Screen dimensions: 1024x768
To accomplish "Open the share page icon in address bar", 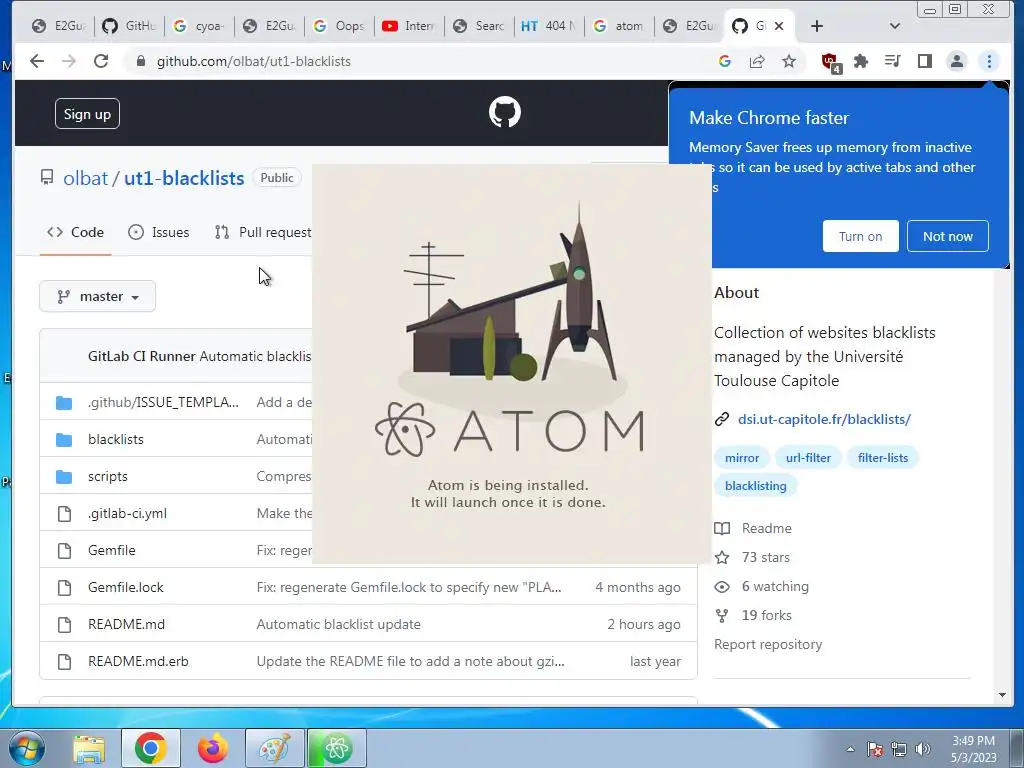I will coord(757,61).
